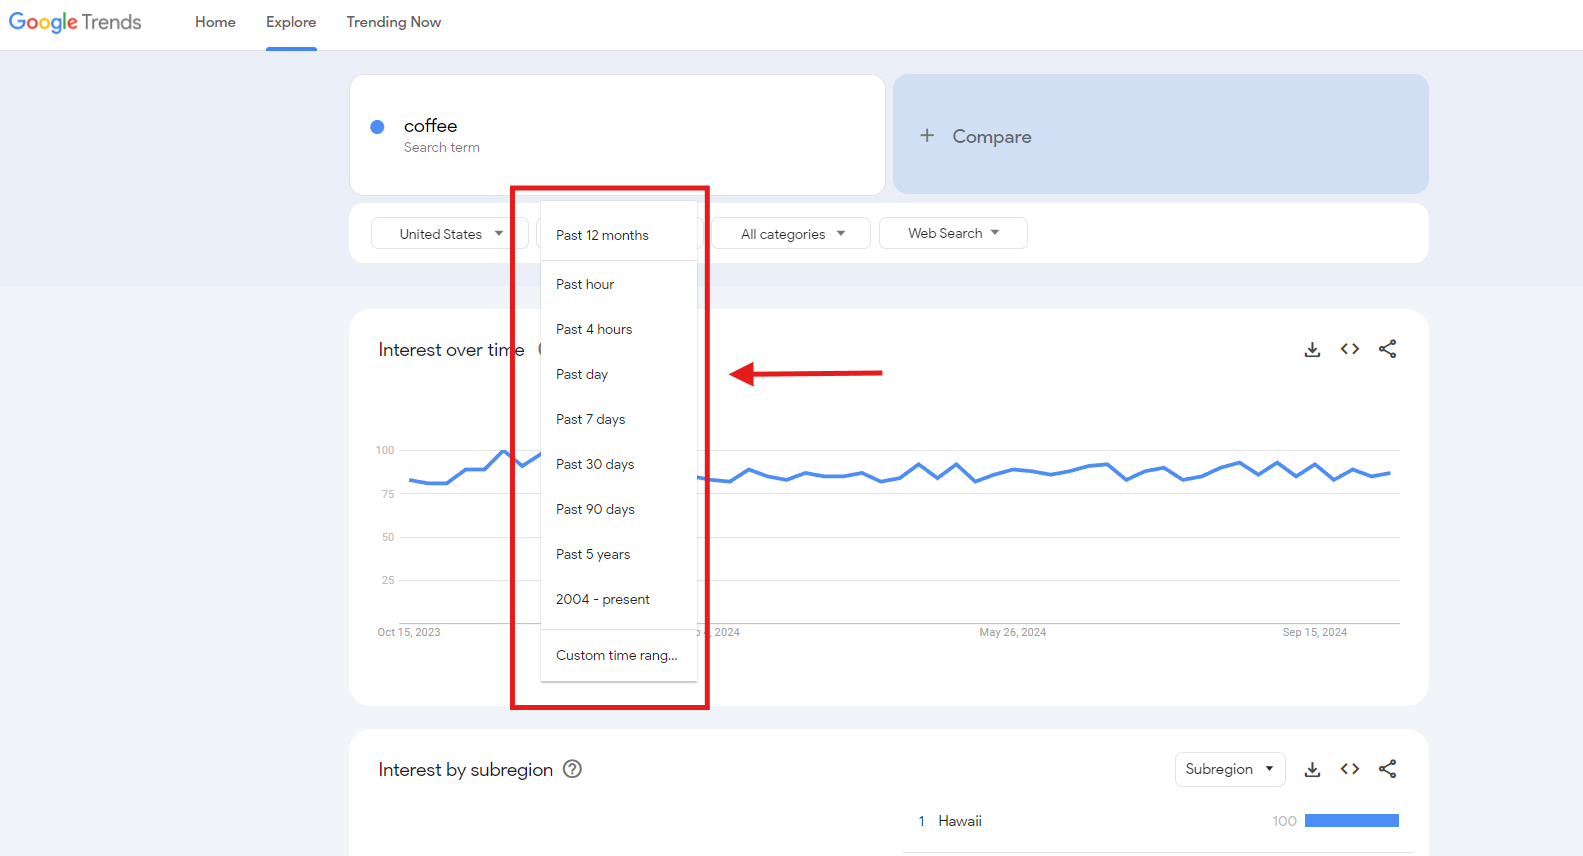Open Custom time range option

coord(618,655)
